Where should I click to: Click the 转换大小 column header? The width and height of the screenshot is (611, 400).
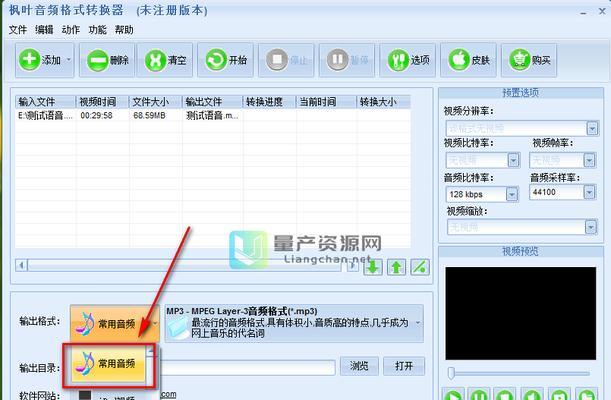383,102
